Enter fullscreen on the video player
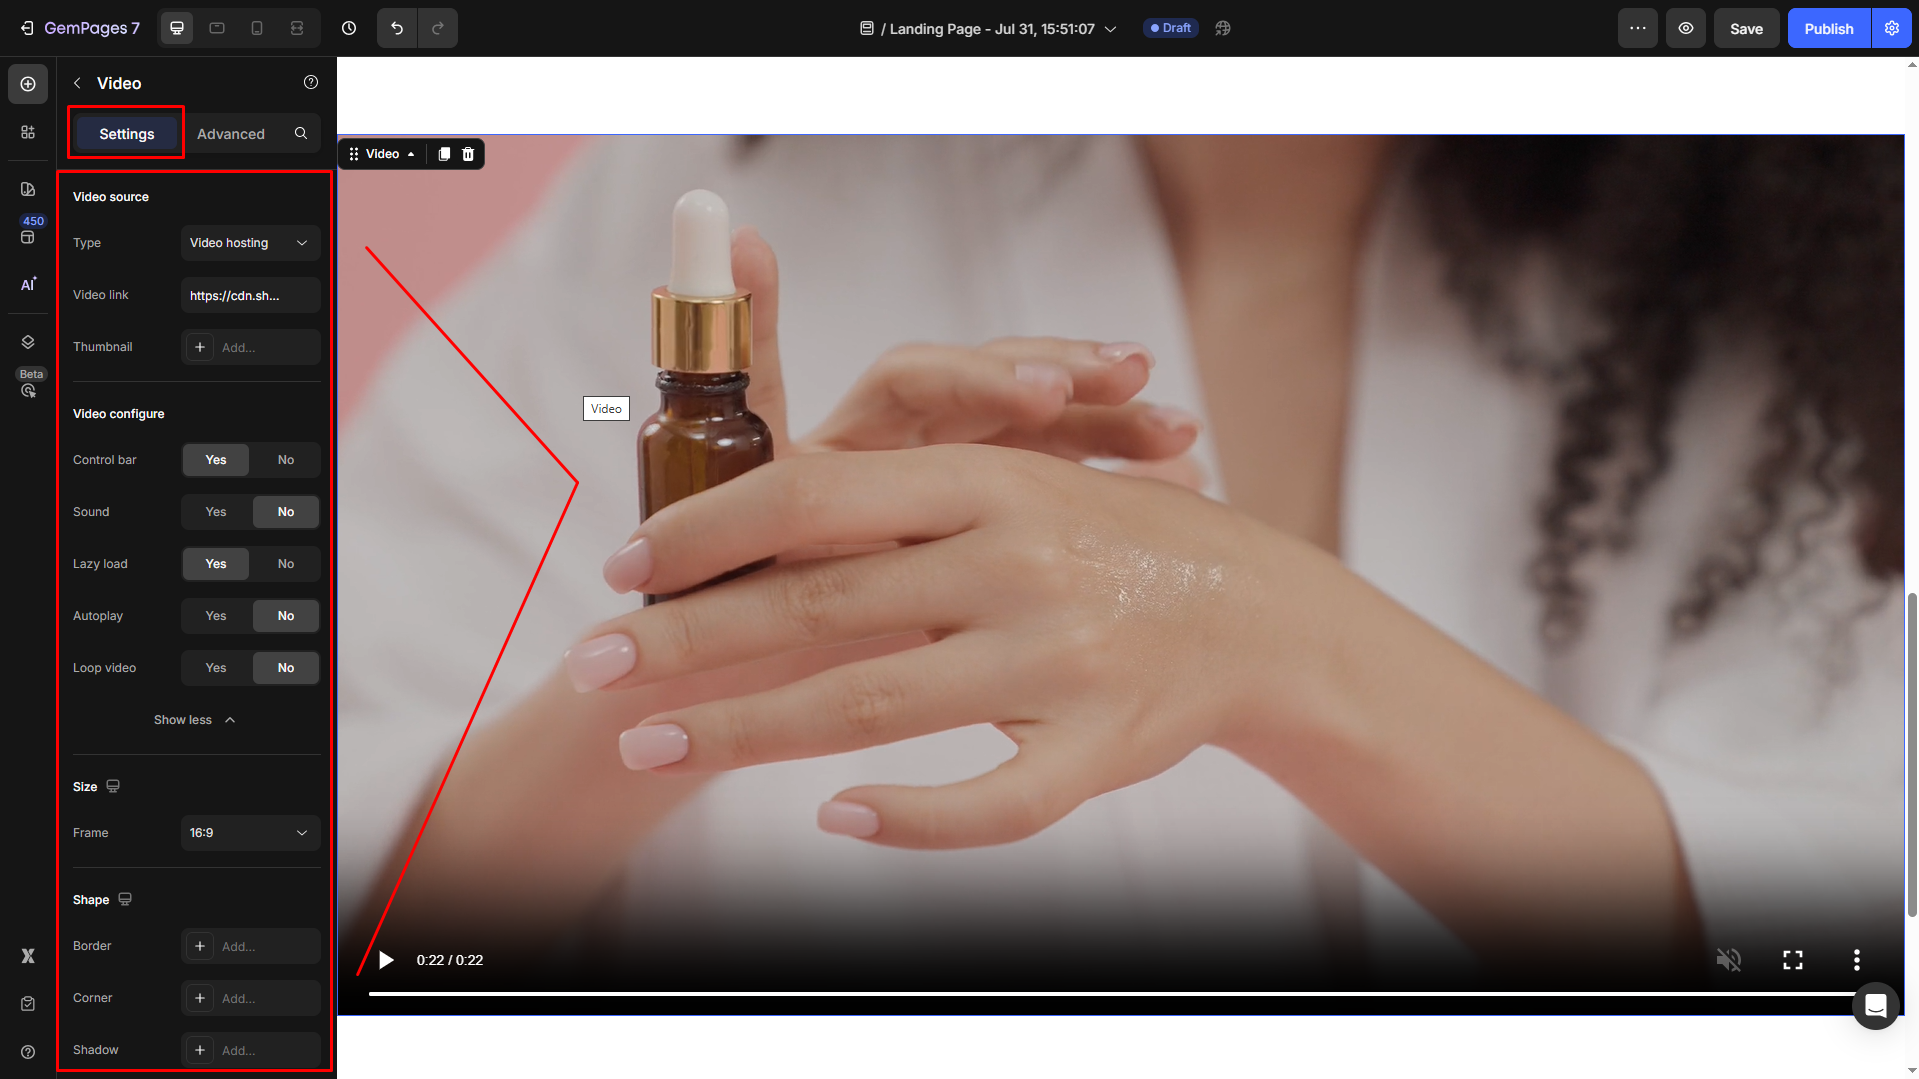 tap(1792, 960)
